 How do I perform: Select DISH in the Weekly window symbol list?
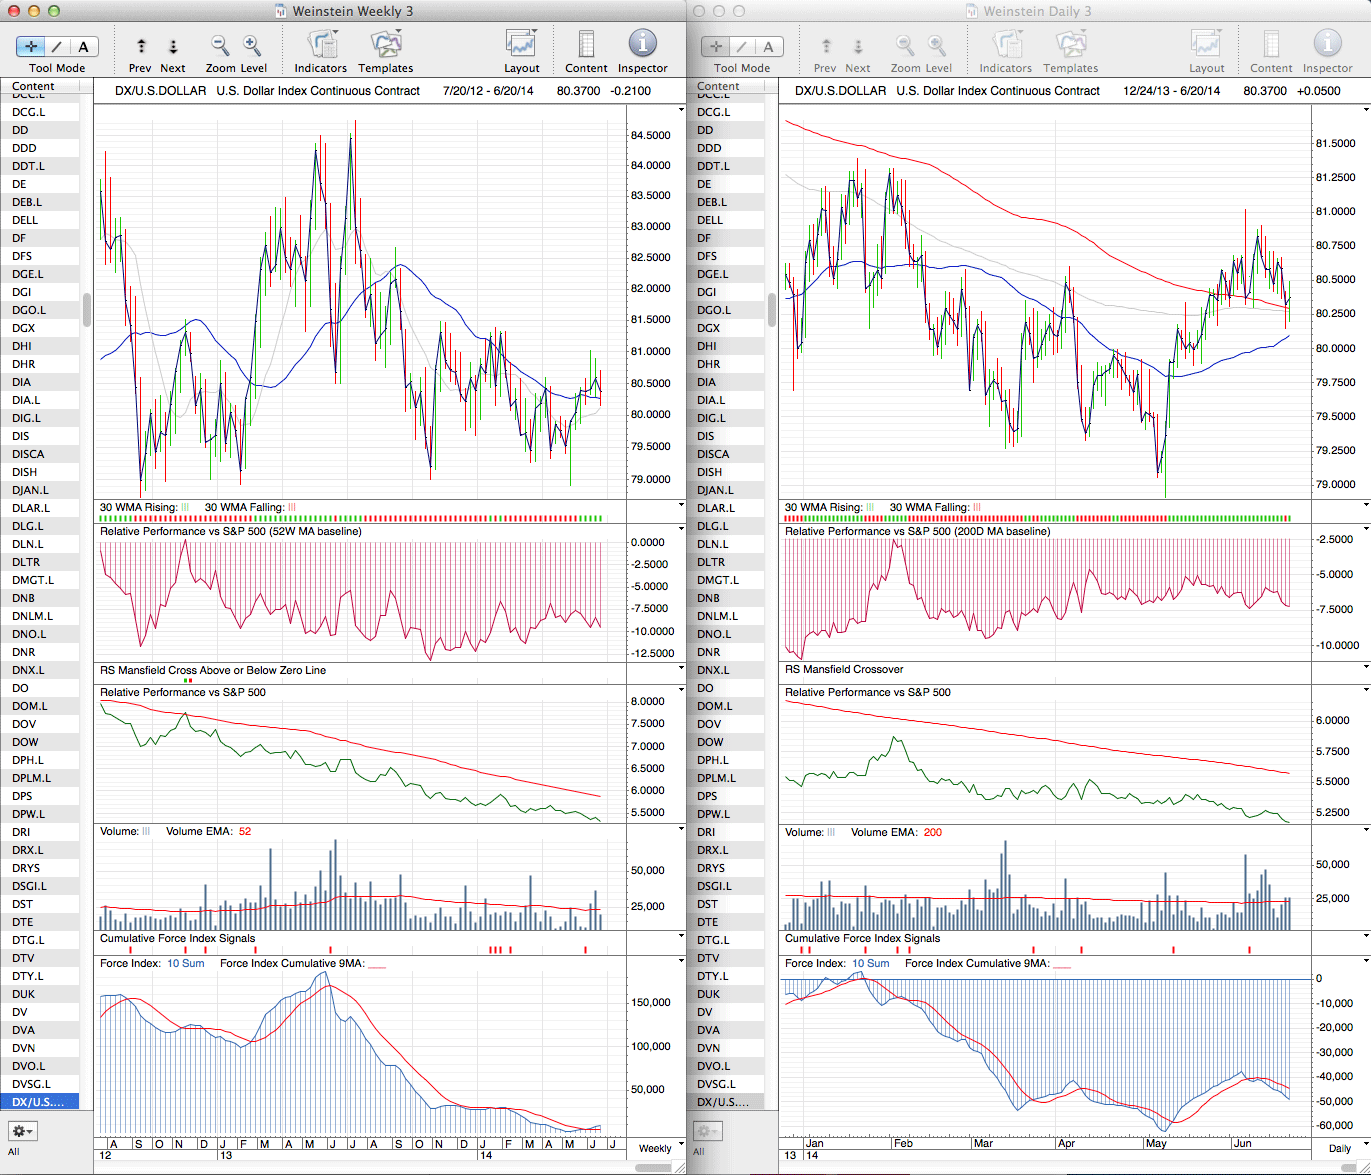tap(25, 472)
